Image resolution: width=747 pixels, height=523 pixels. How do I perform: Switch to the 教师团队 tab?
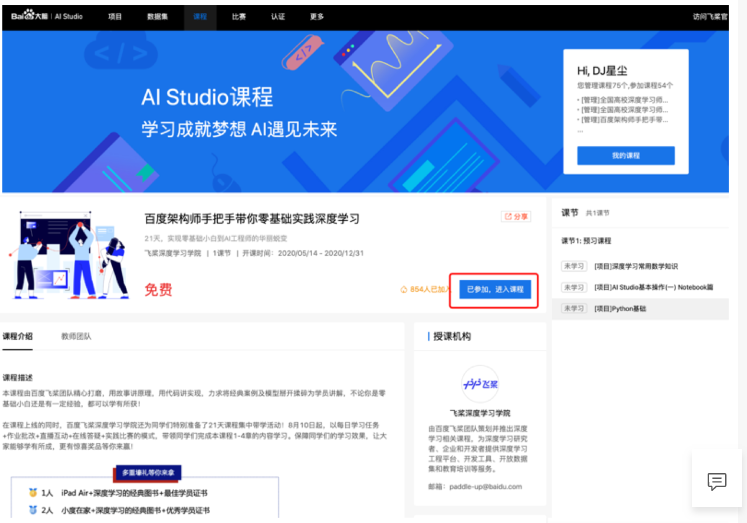76,336
